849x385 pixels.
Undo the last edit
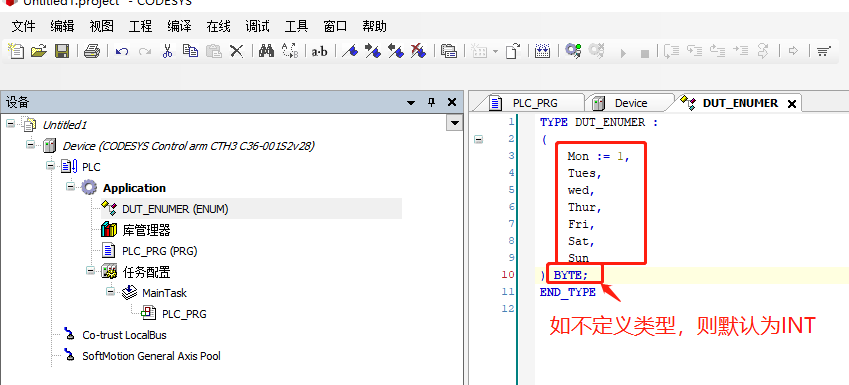(x=122, y=52)
